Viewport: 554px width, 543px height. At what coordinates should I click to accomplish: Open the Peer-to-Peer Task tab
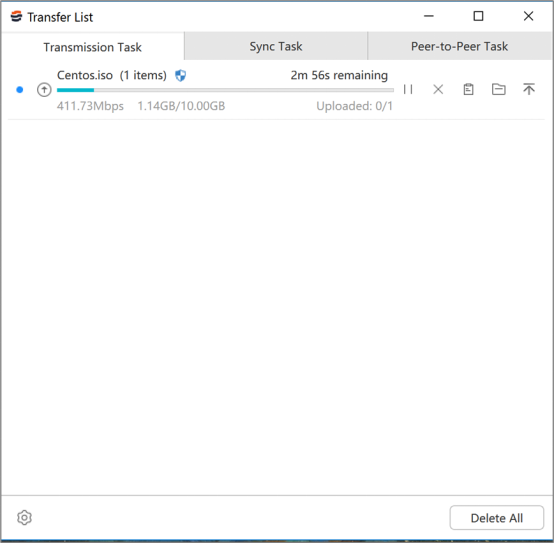click(459, 46)
